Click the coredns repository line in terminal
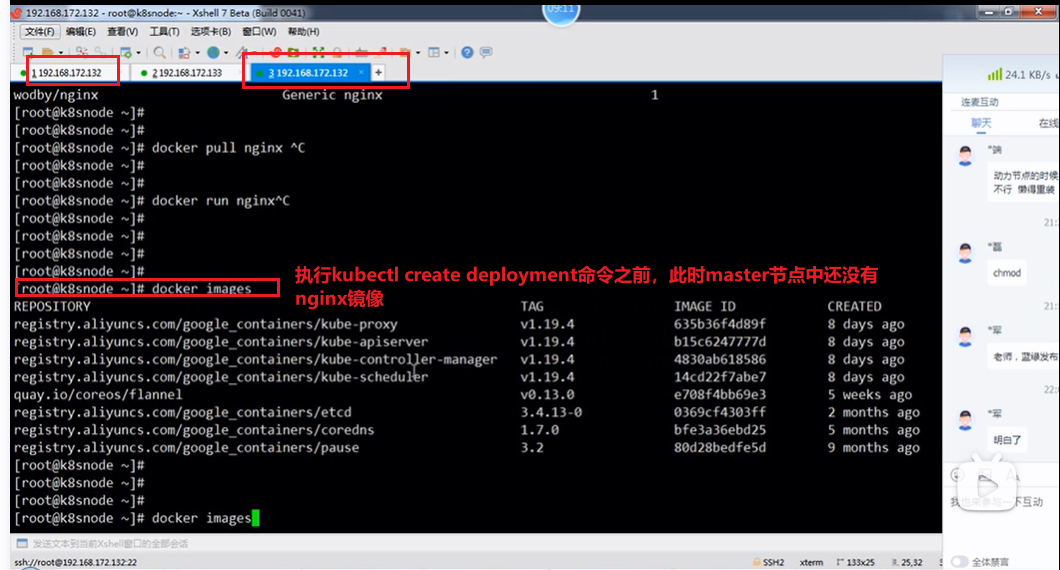This screenshot has width=1060, height=570. click(x=194, y=429)
